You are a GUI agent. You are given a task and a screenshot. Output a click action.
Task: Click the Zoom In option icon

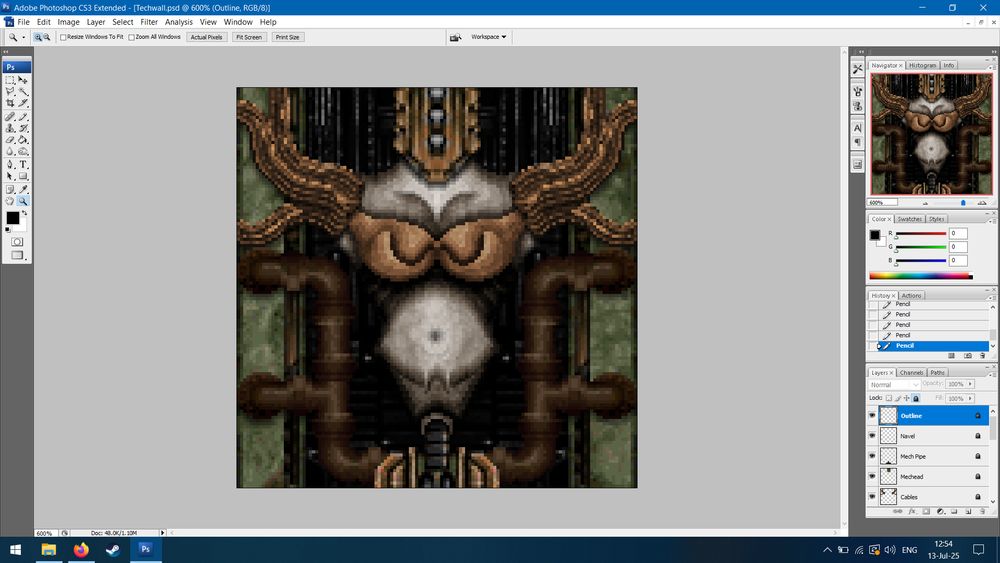point(38,38)
